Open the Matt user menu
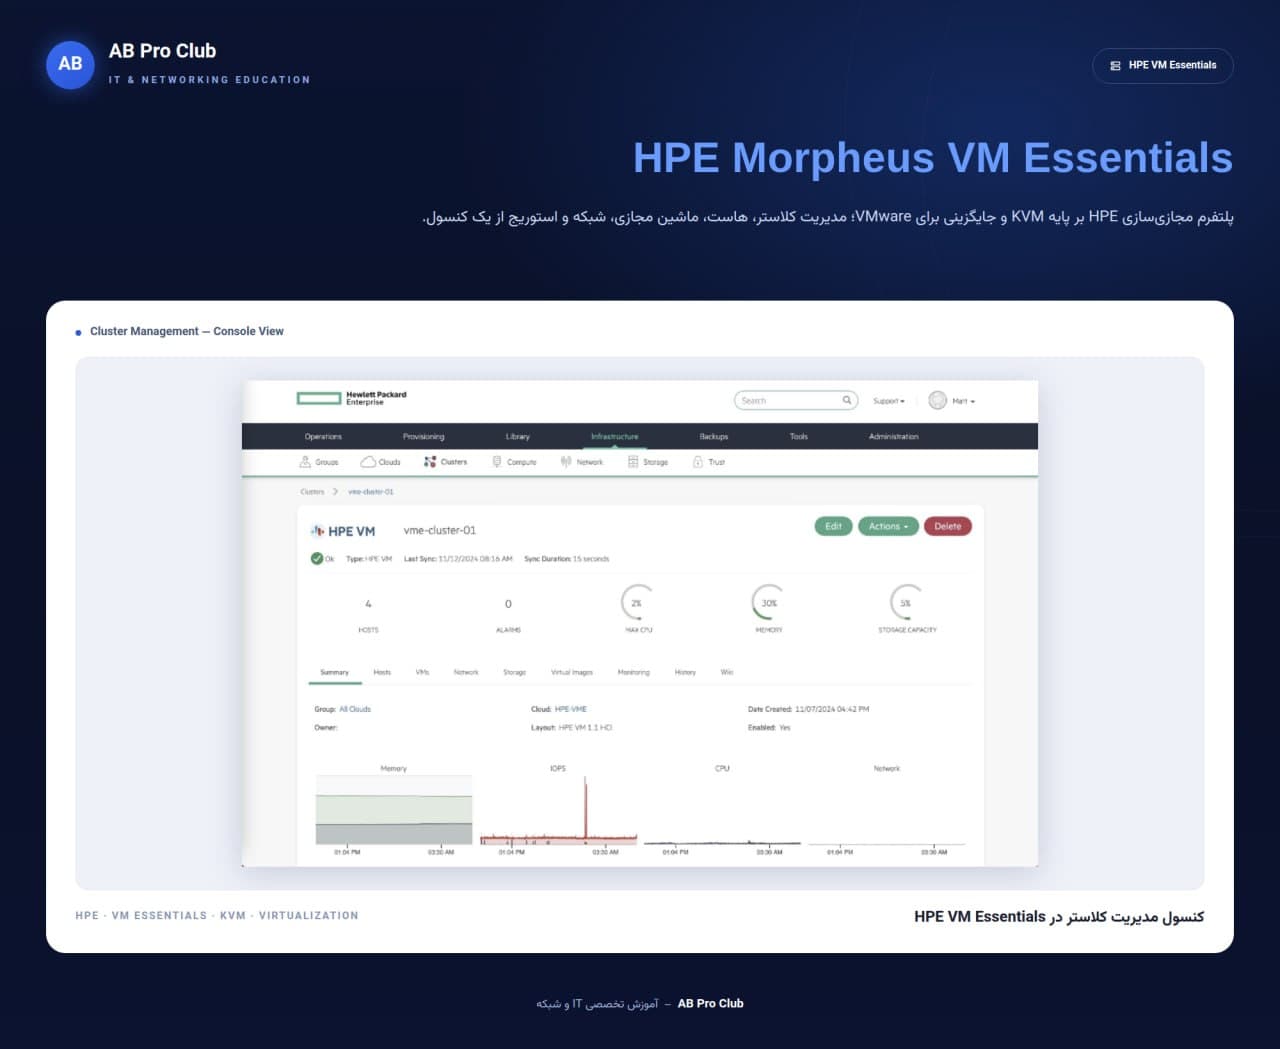This screenshot has width=1280, height=1049. point(963,401)
